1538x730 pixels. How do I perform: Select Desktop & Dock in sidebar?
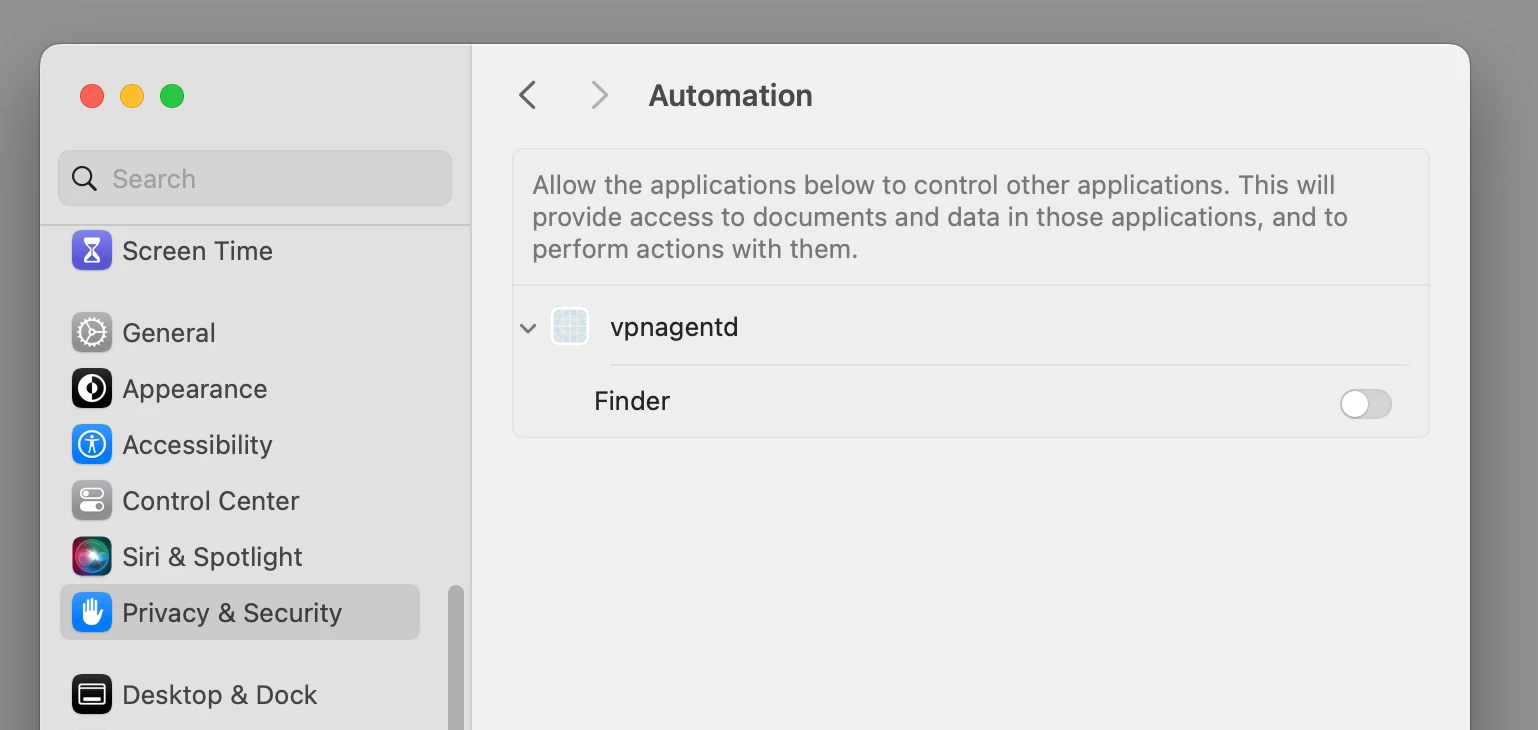(219, 694)
